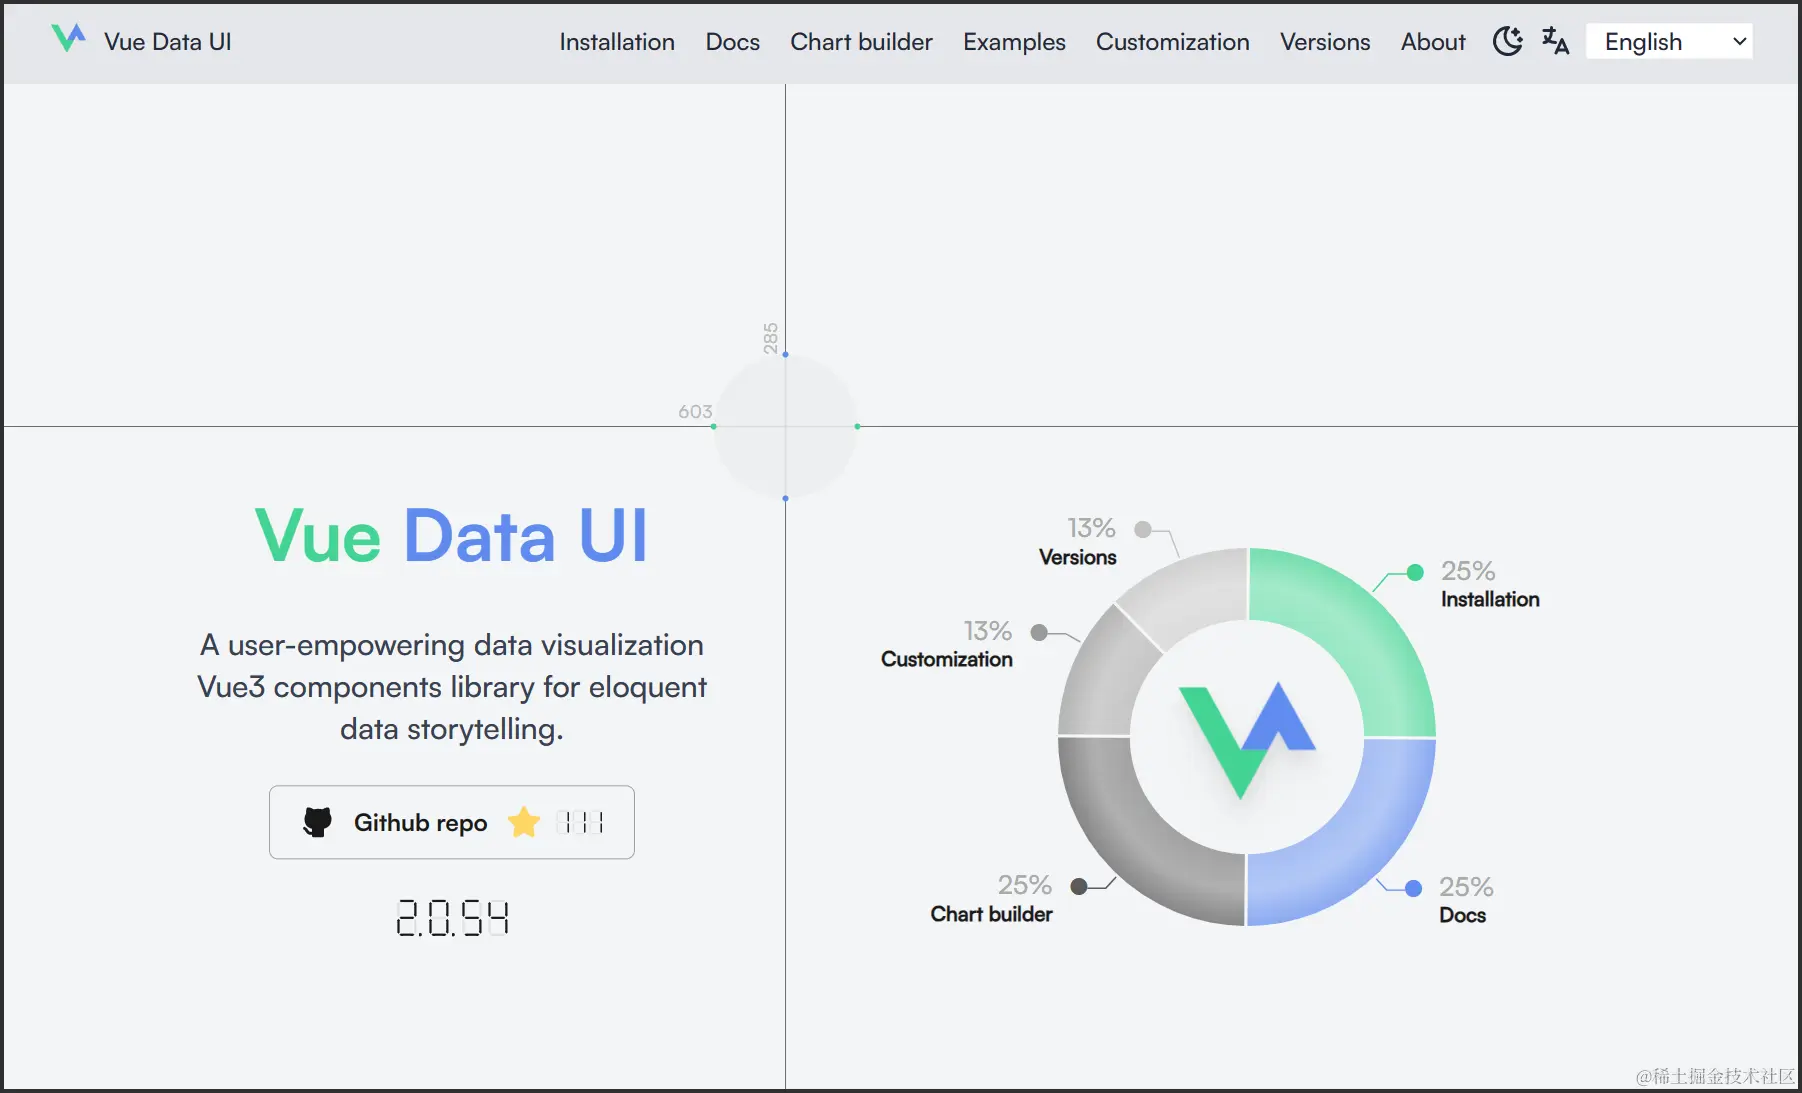Go to the Docs menu item
The image size is (1802, 1093).
(x=732, y=42)
